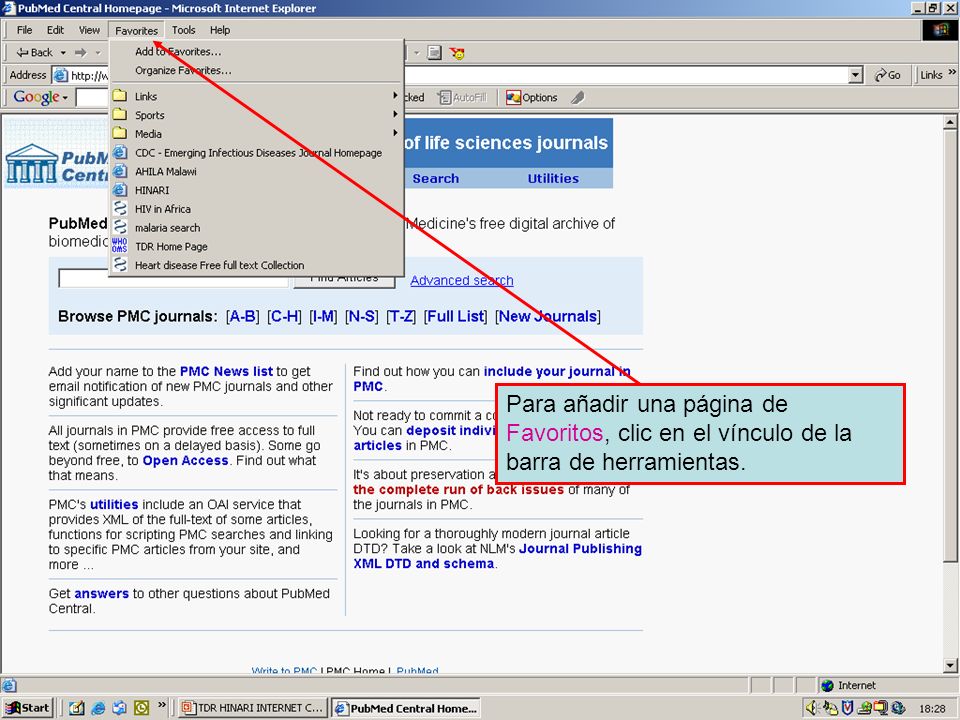Open the Address bar URL dropdown
Screen dimensions: 960x720
856,75
